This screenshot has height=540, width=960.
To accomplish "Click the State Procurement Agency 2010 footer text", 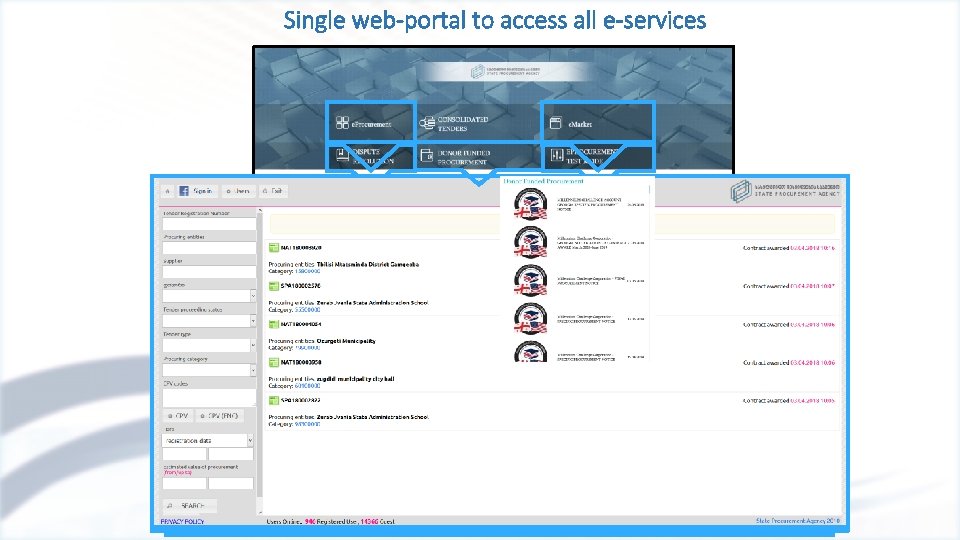I will [x=798, y=520].
